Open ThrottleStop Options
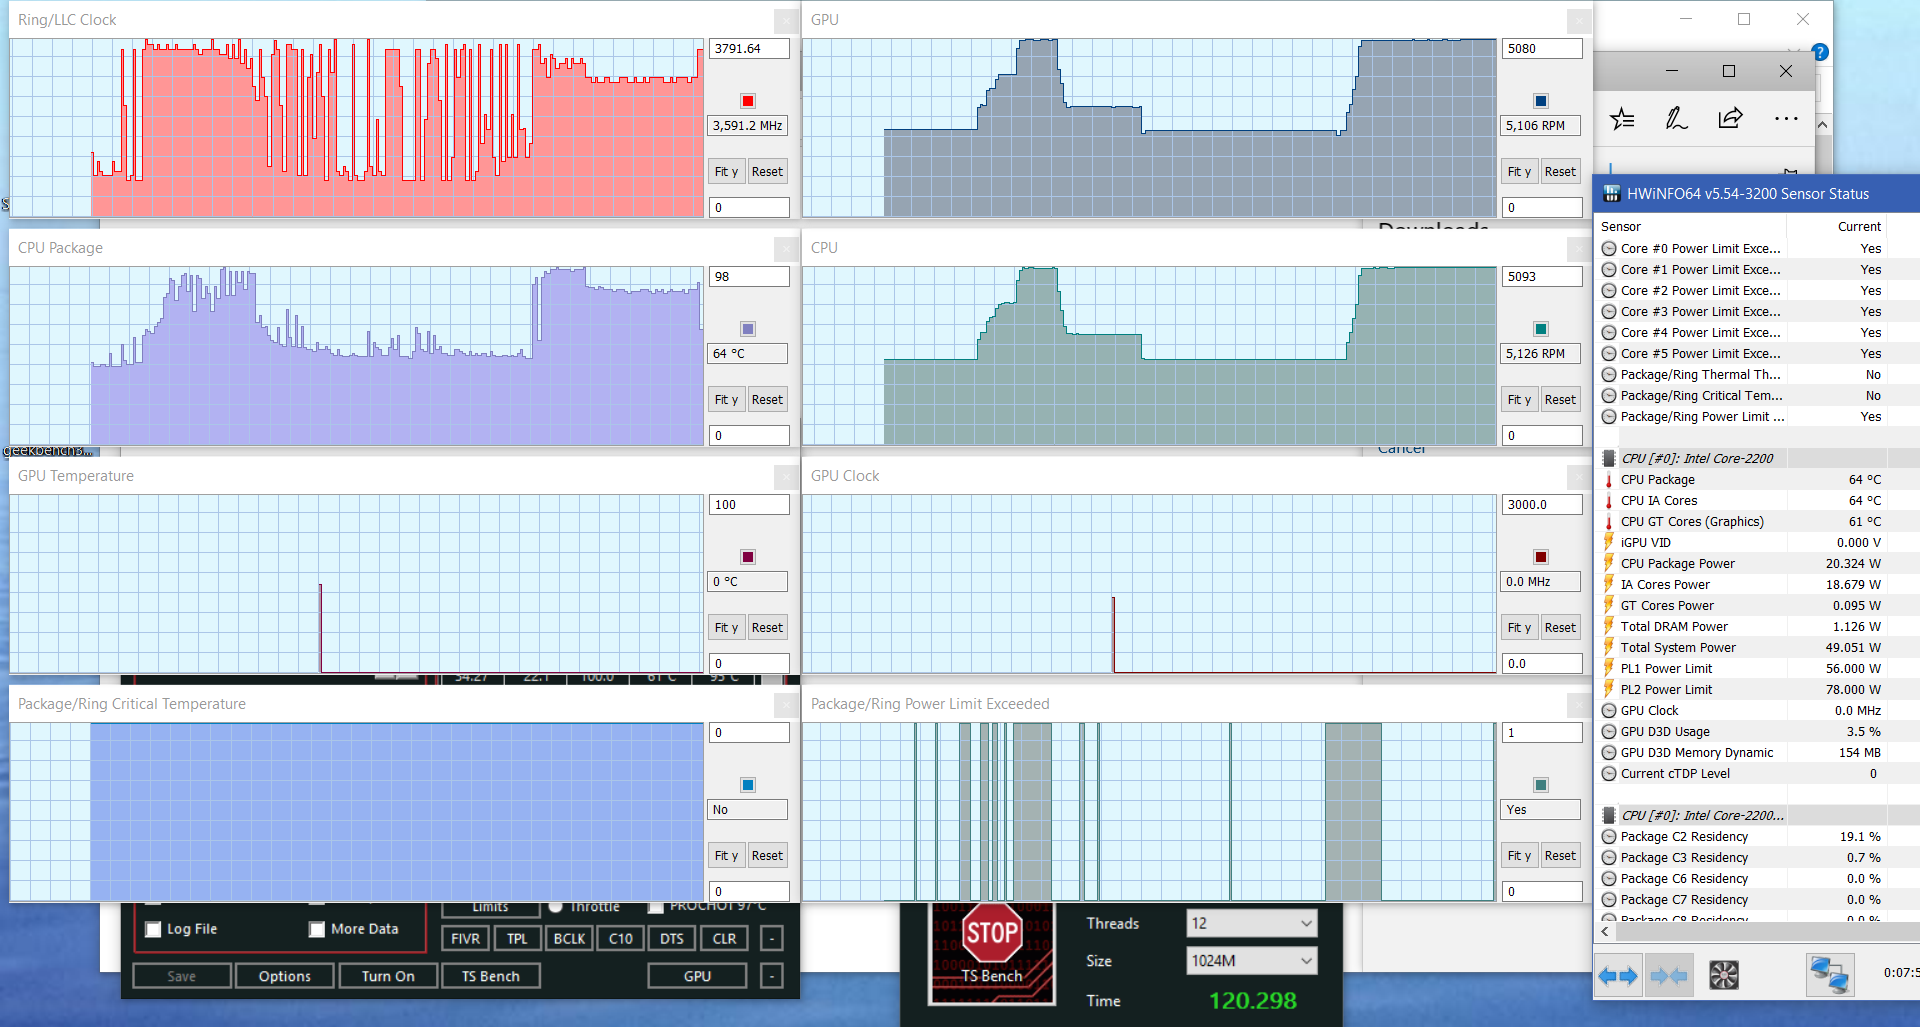 [284, 976]
